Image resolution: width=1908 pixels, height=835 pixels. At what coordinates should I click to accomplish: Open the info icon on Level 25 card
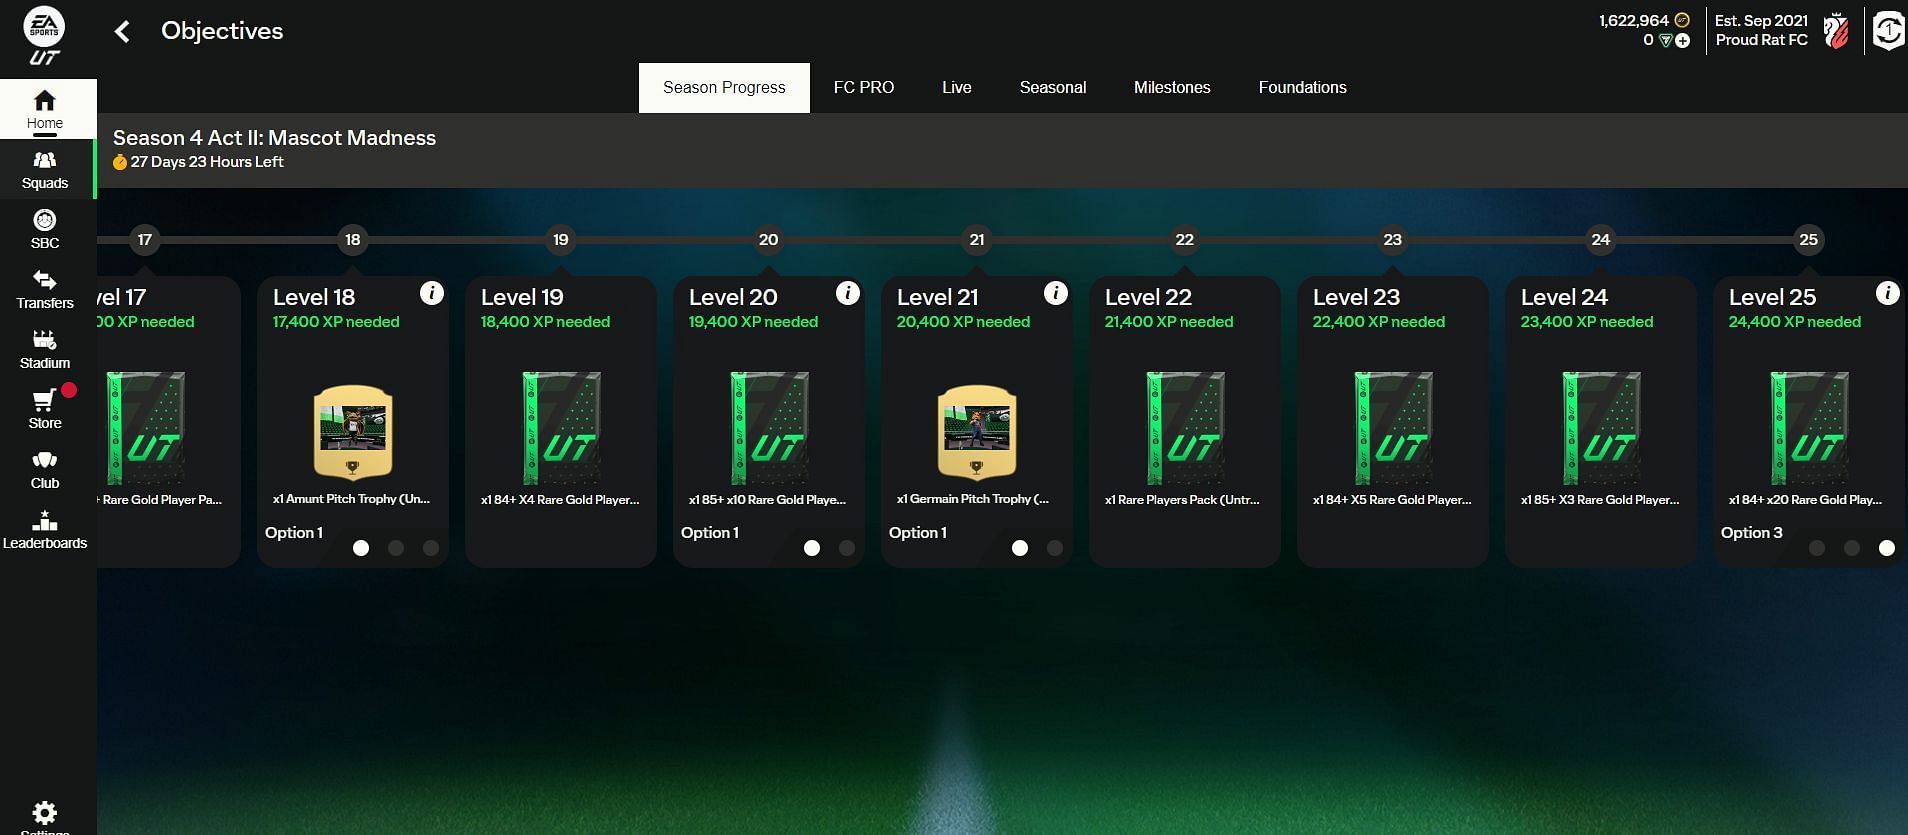tap(1888, 293)
